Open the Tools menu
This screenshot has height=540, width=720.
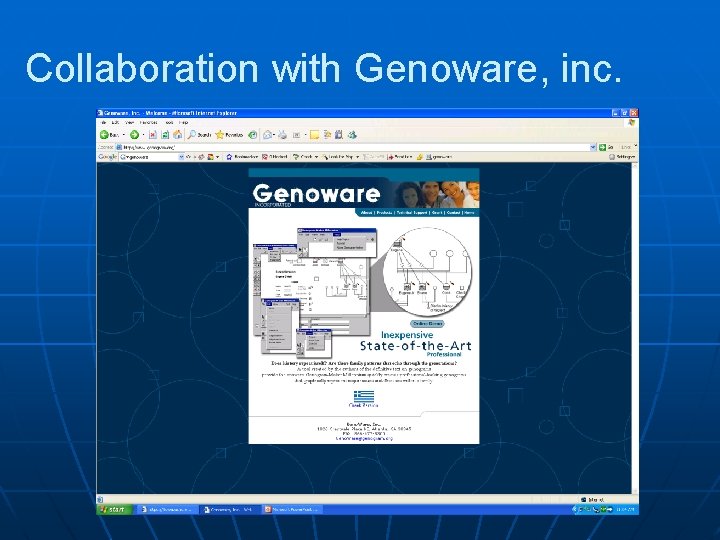pos(169,123)
